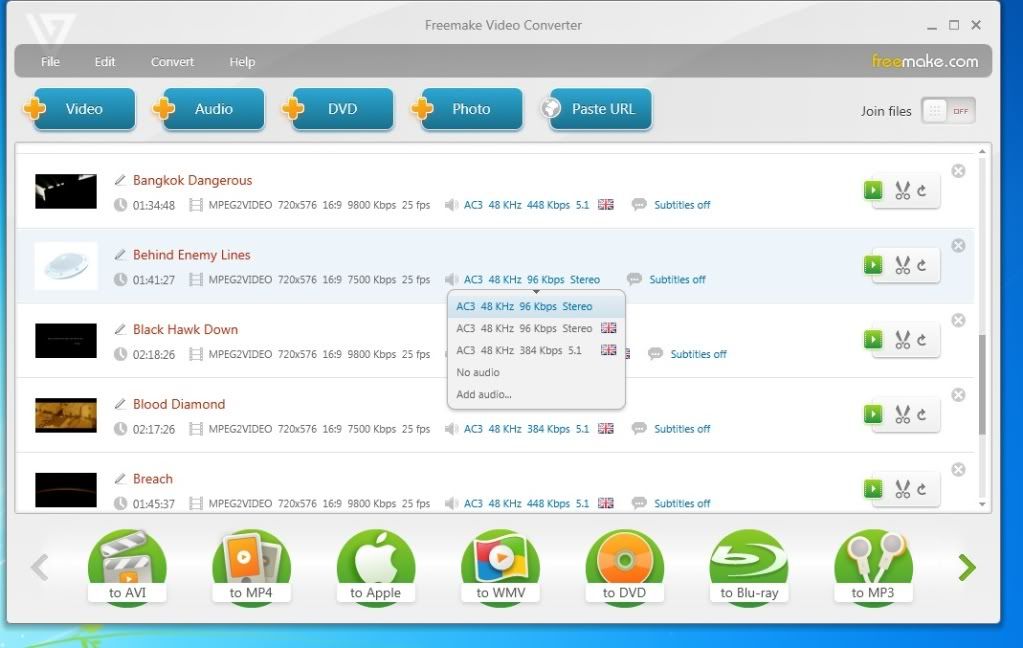Viewport: 1023px width, 648px height.
Task: Play preview for Bangkok Dangerous
Action: [x=873, y=190]
